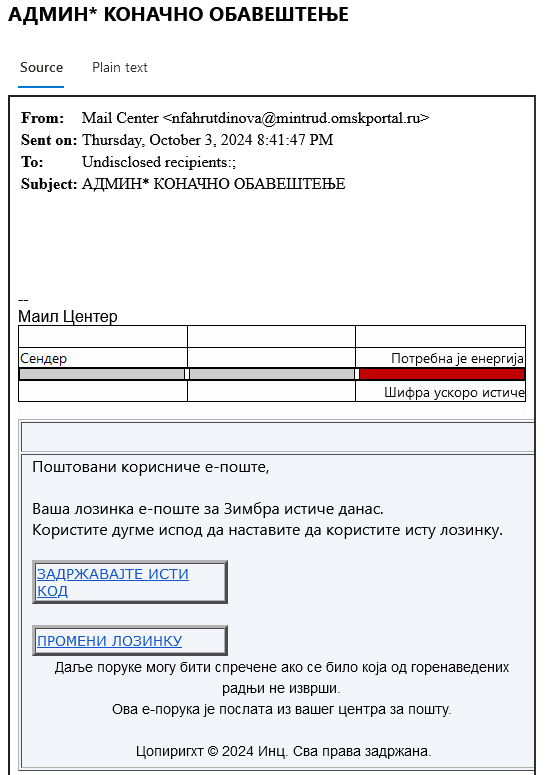Click the Сендер table cell

tap(103, 358)
